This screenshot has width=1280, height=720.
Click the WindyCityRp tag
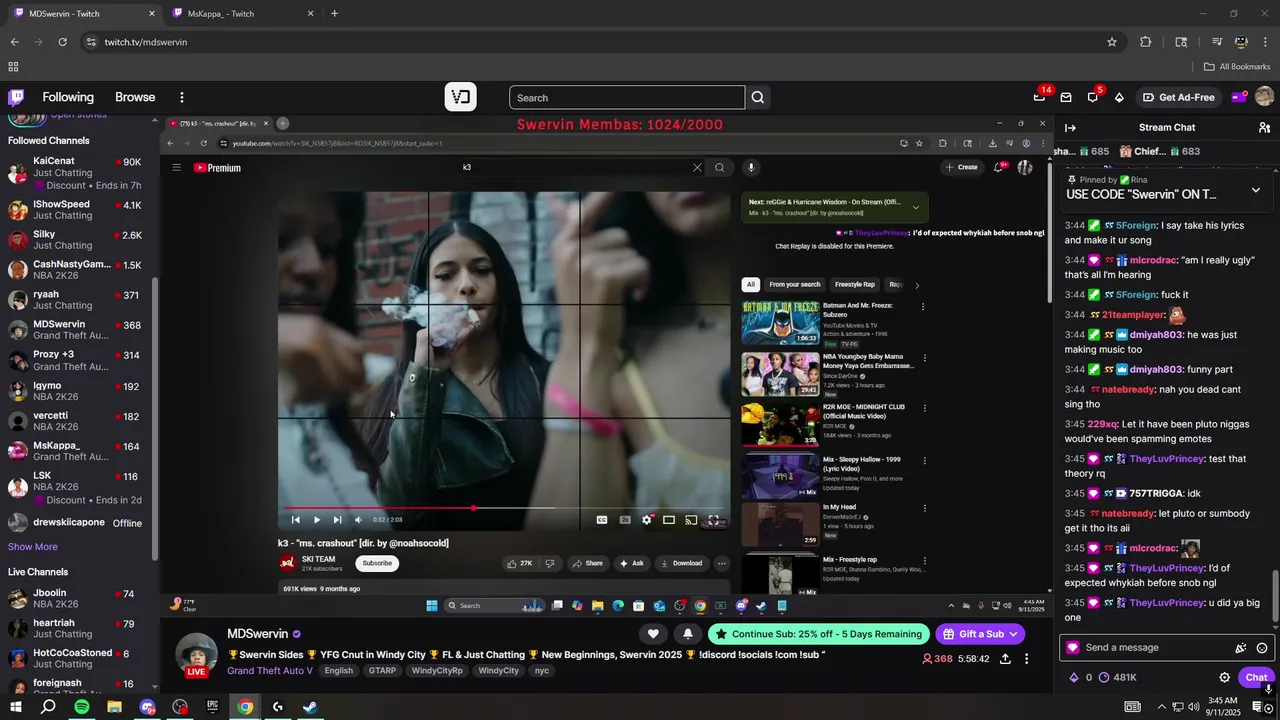click(x=437, y=671)
